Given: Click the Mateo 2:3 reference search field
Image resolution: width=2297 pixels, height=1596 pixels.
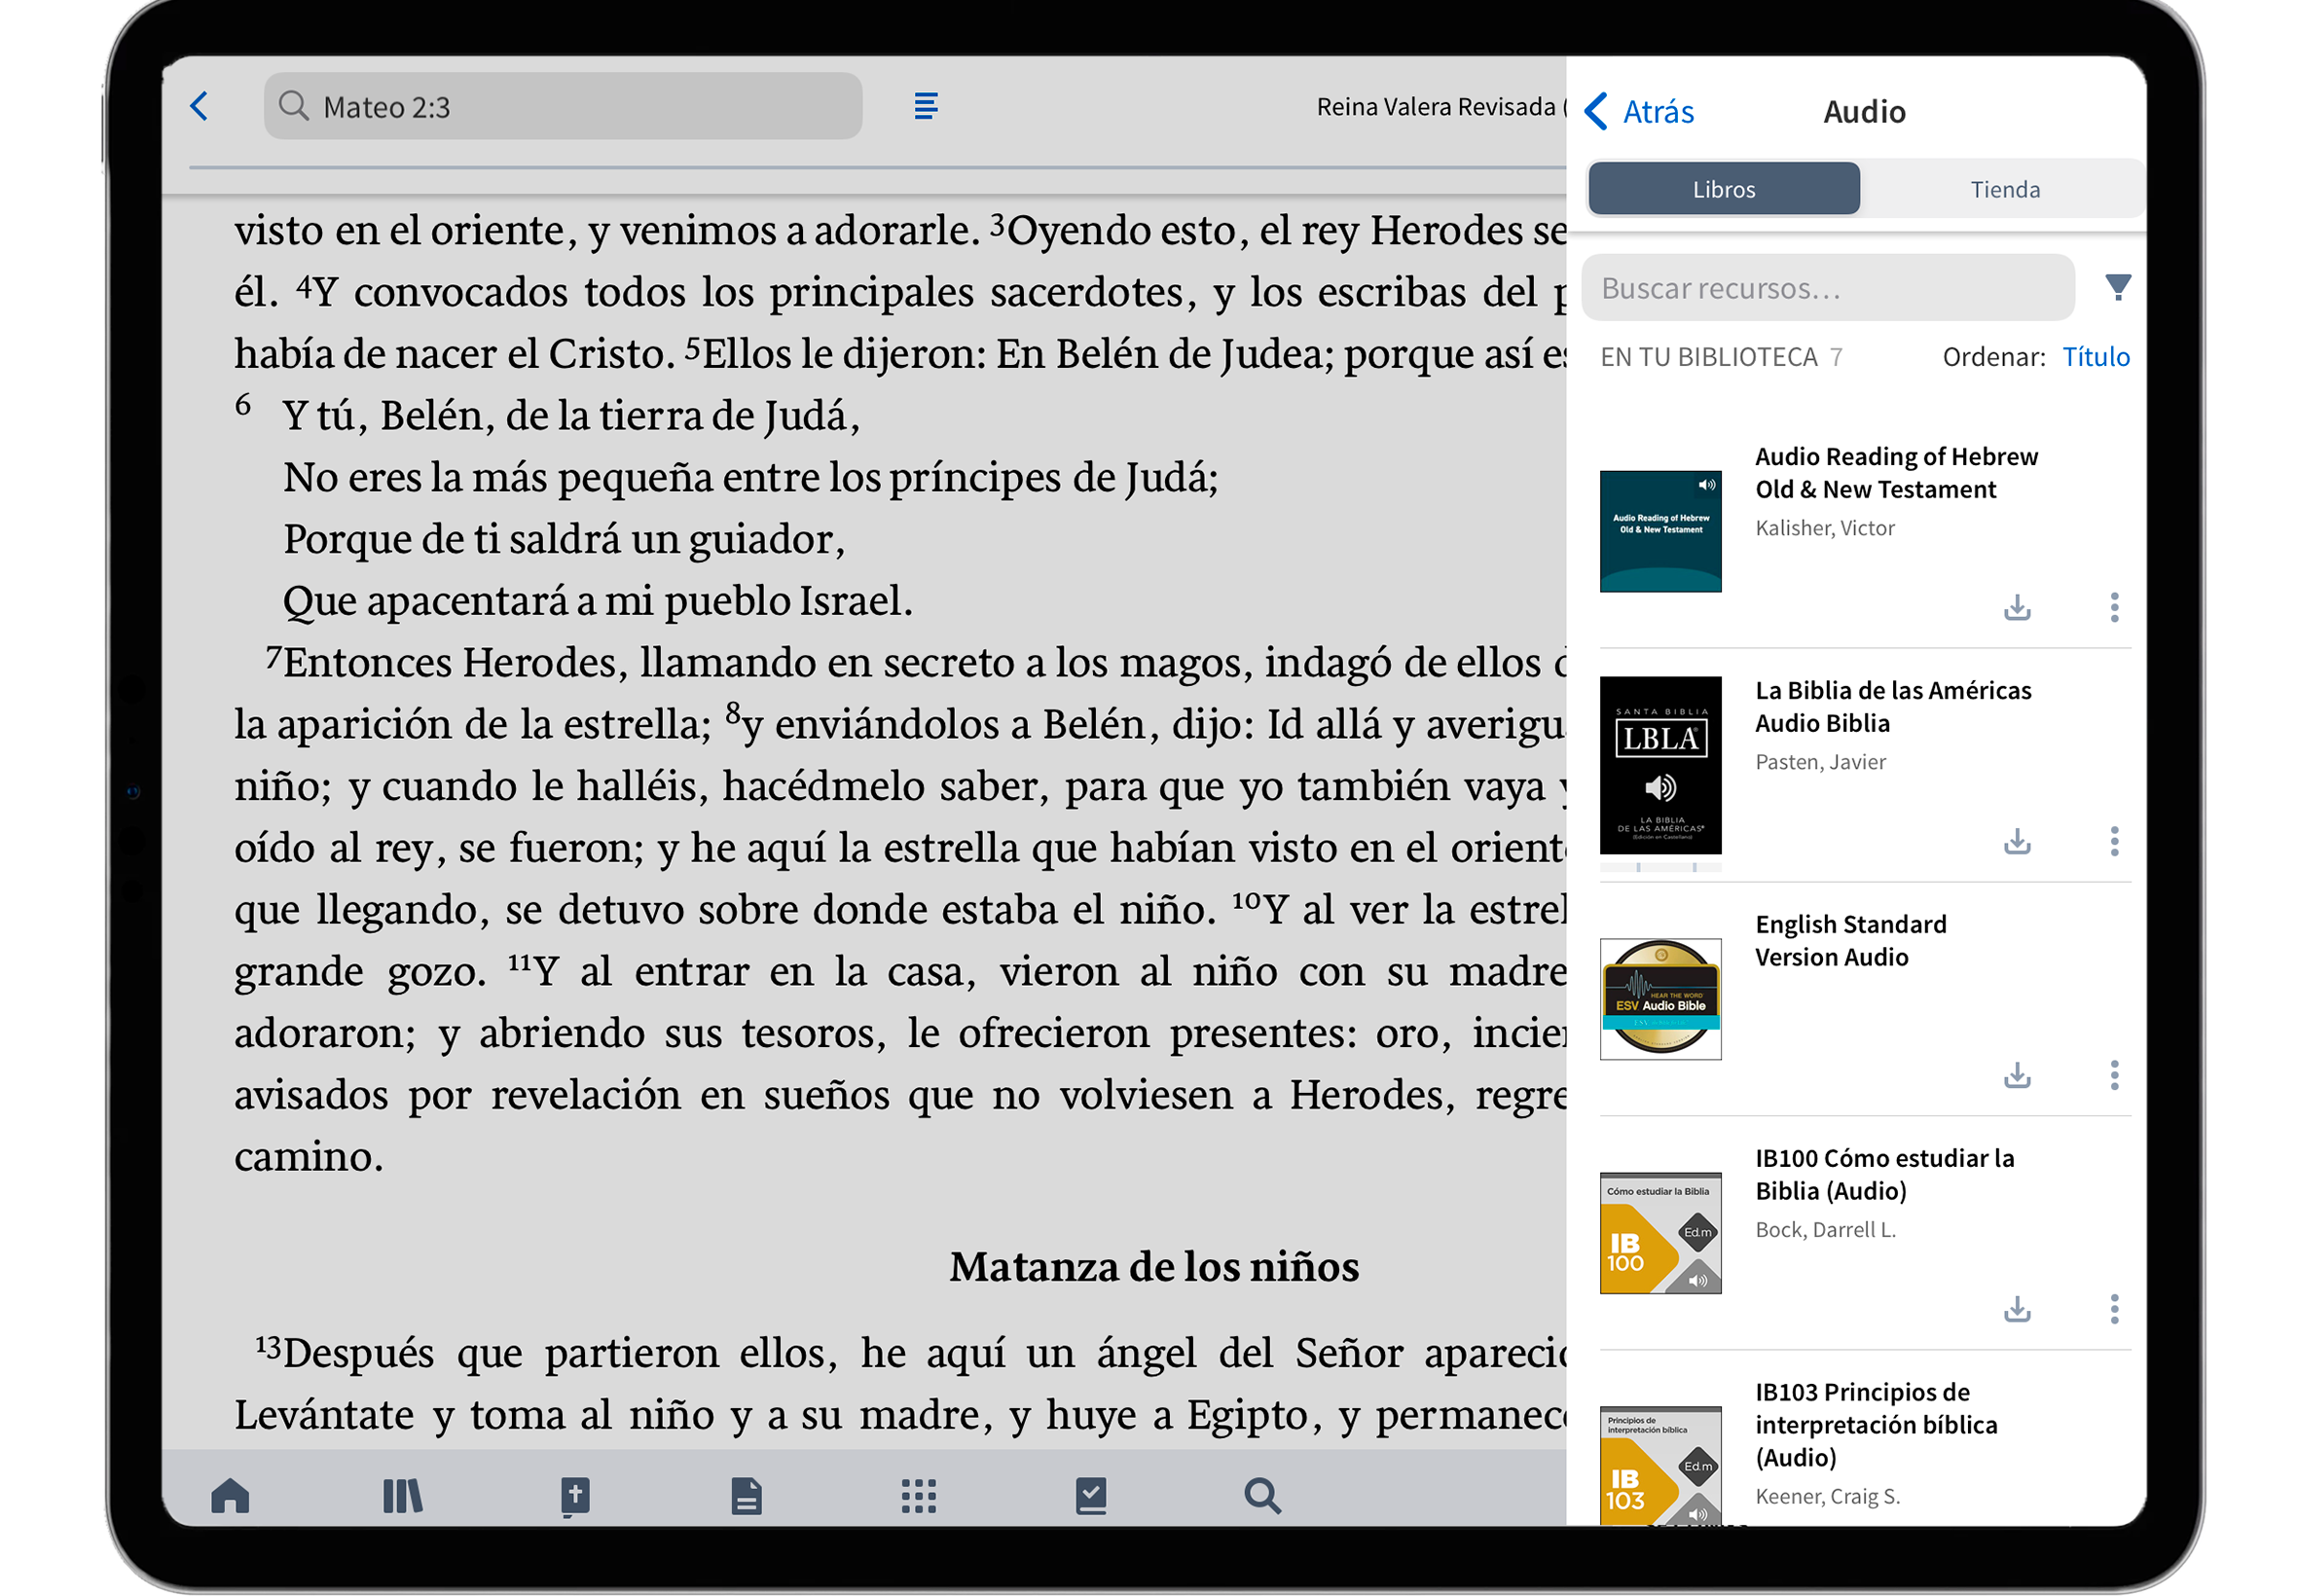Looking at the screenshot, I should coord(562,106).
